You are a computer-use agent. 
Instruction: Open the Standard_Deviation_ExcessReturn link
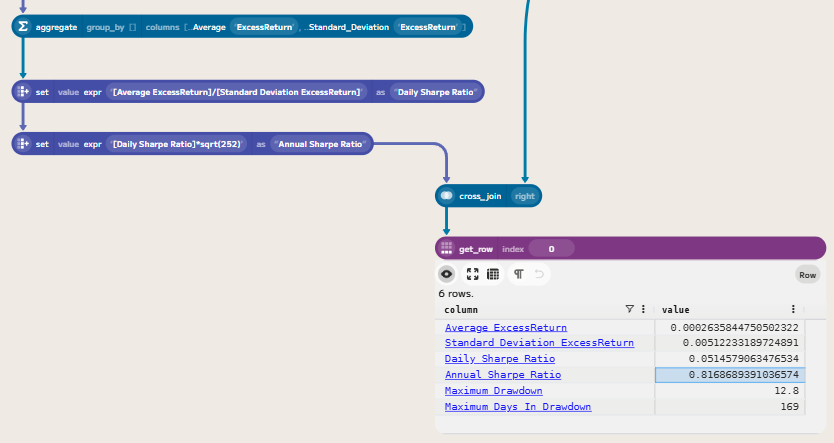click(539, 343)
